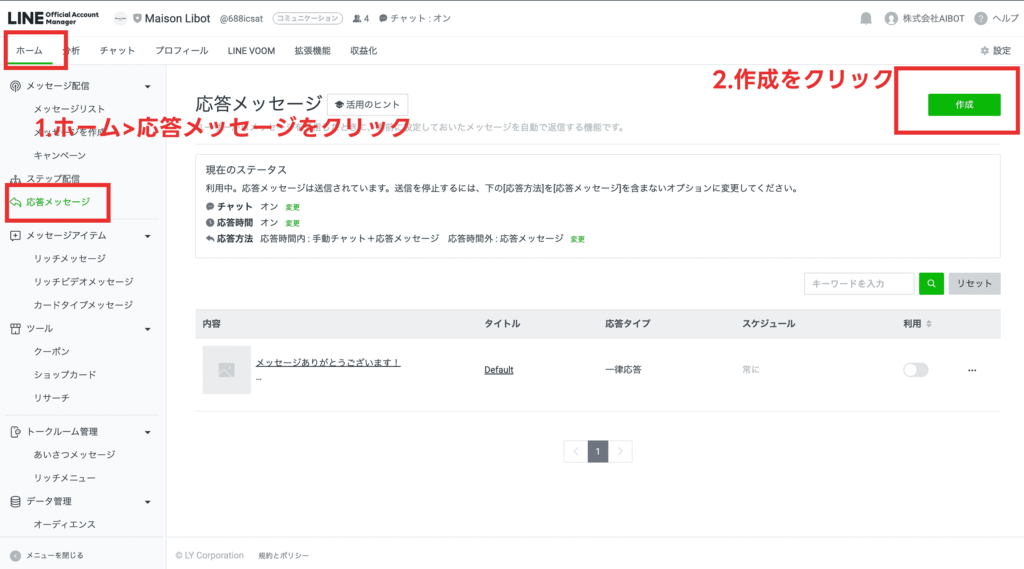This screenshot has width=1024, height=569.
Task: Click the account avatar for 株式会社AIBOT
Action: (x=891, y=18)
